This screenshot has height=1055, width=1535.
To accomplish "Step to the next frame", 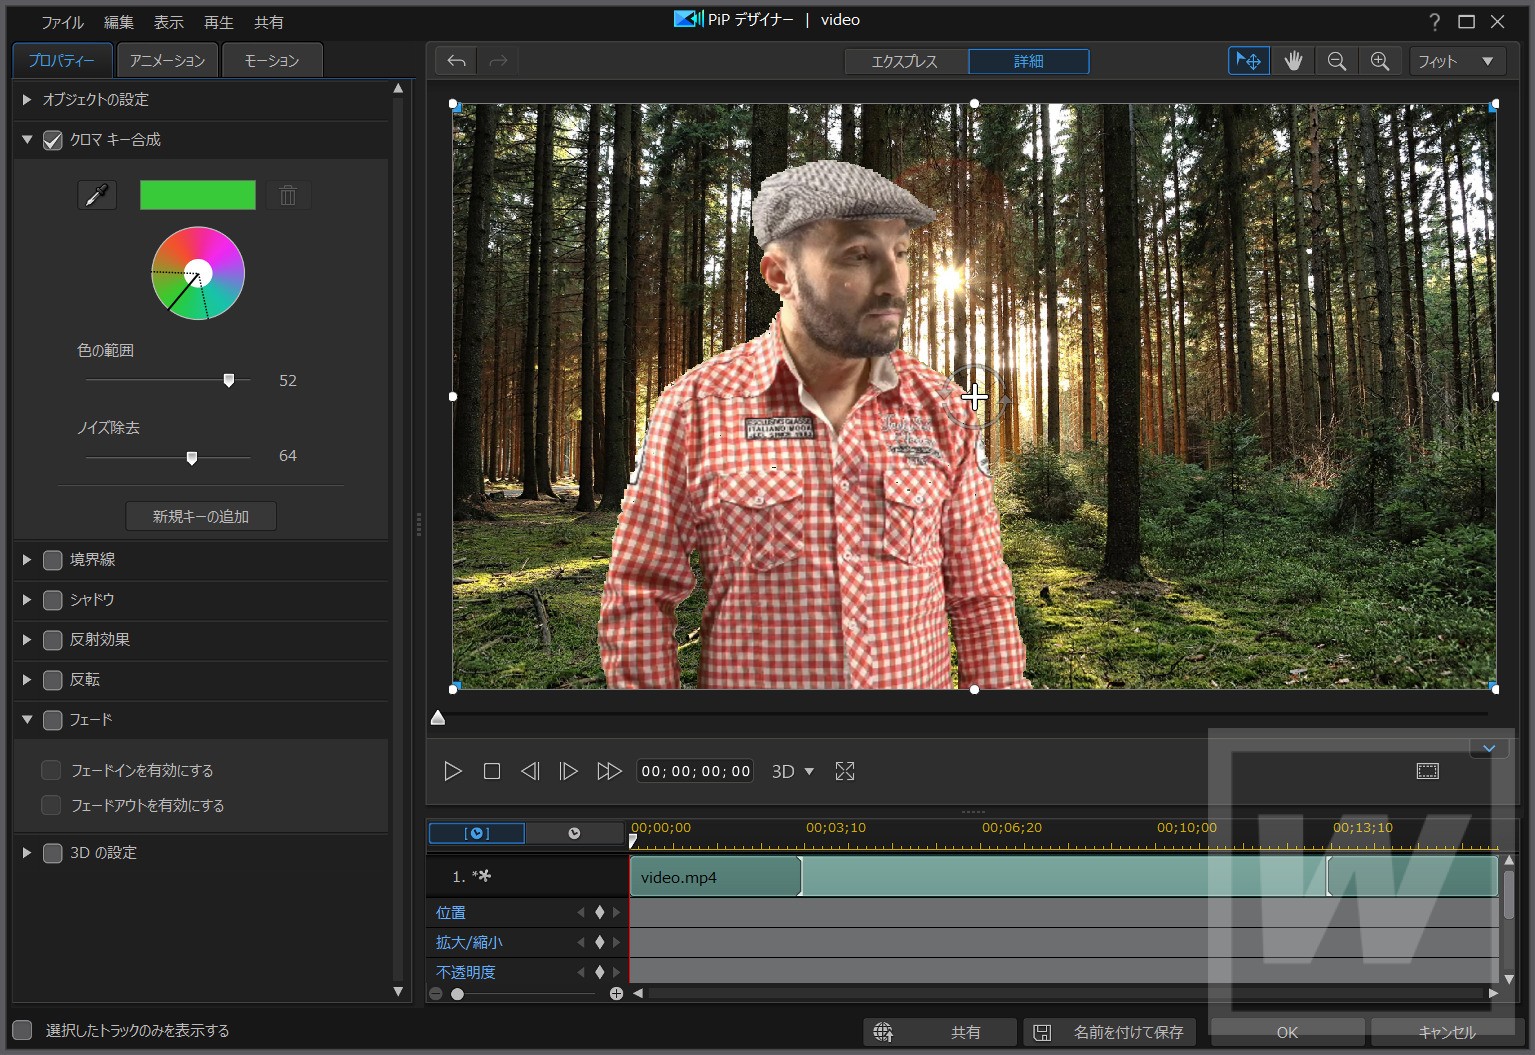I will (x=568, y=771).
